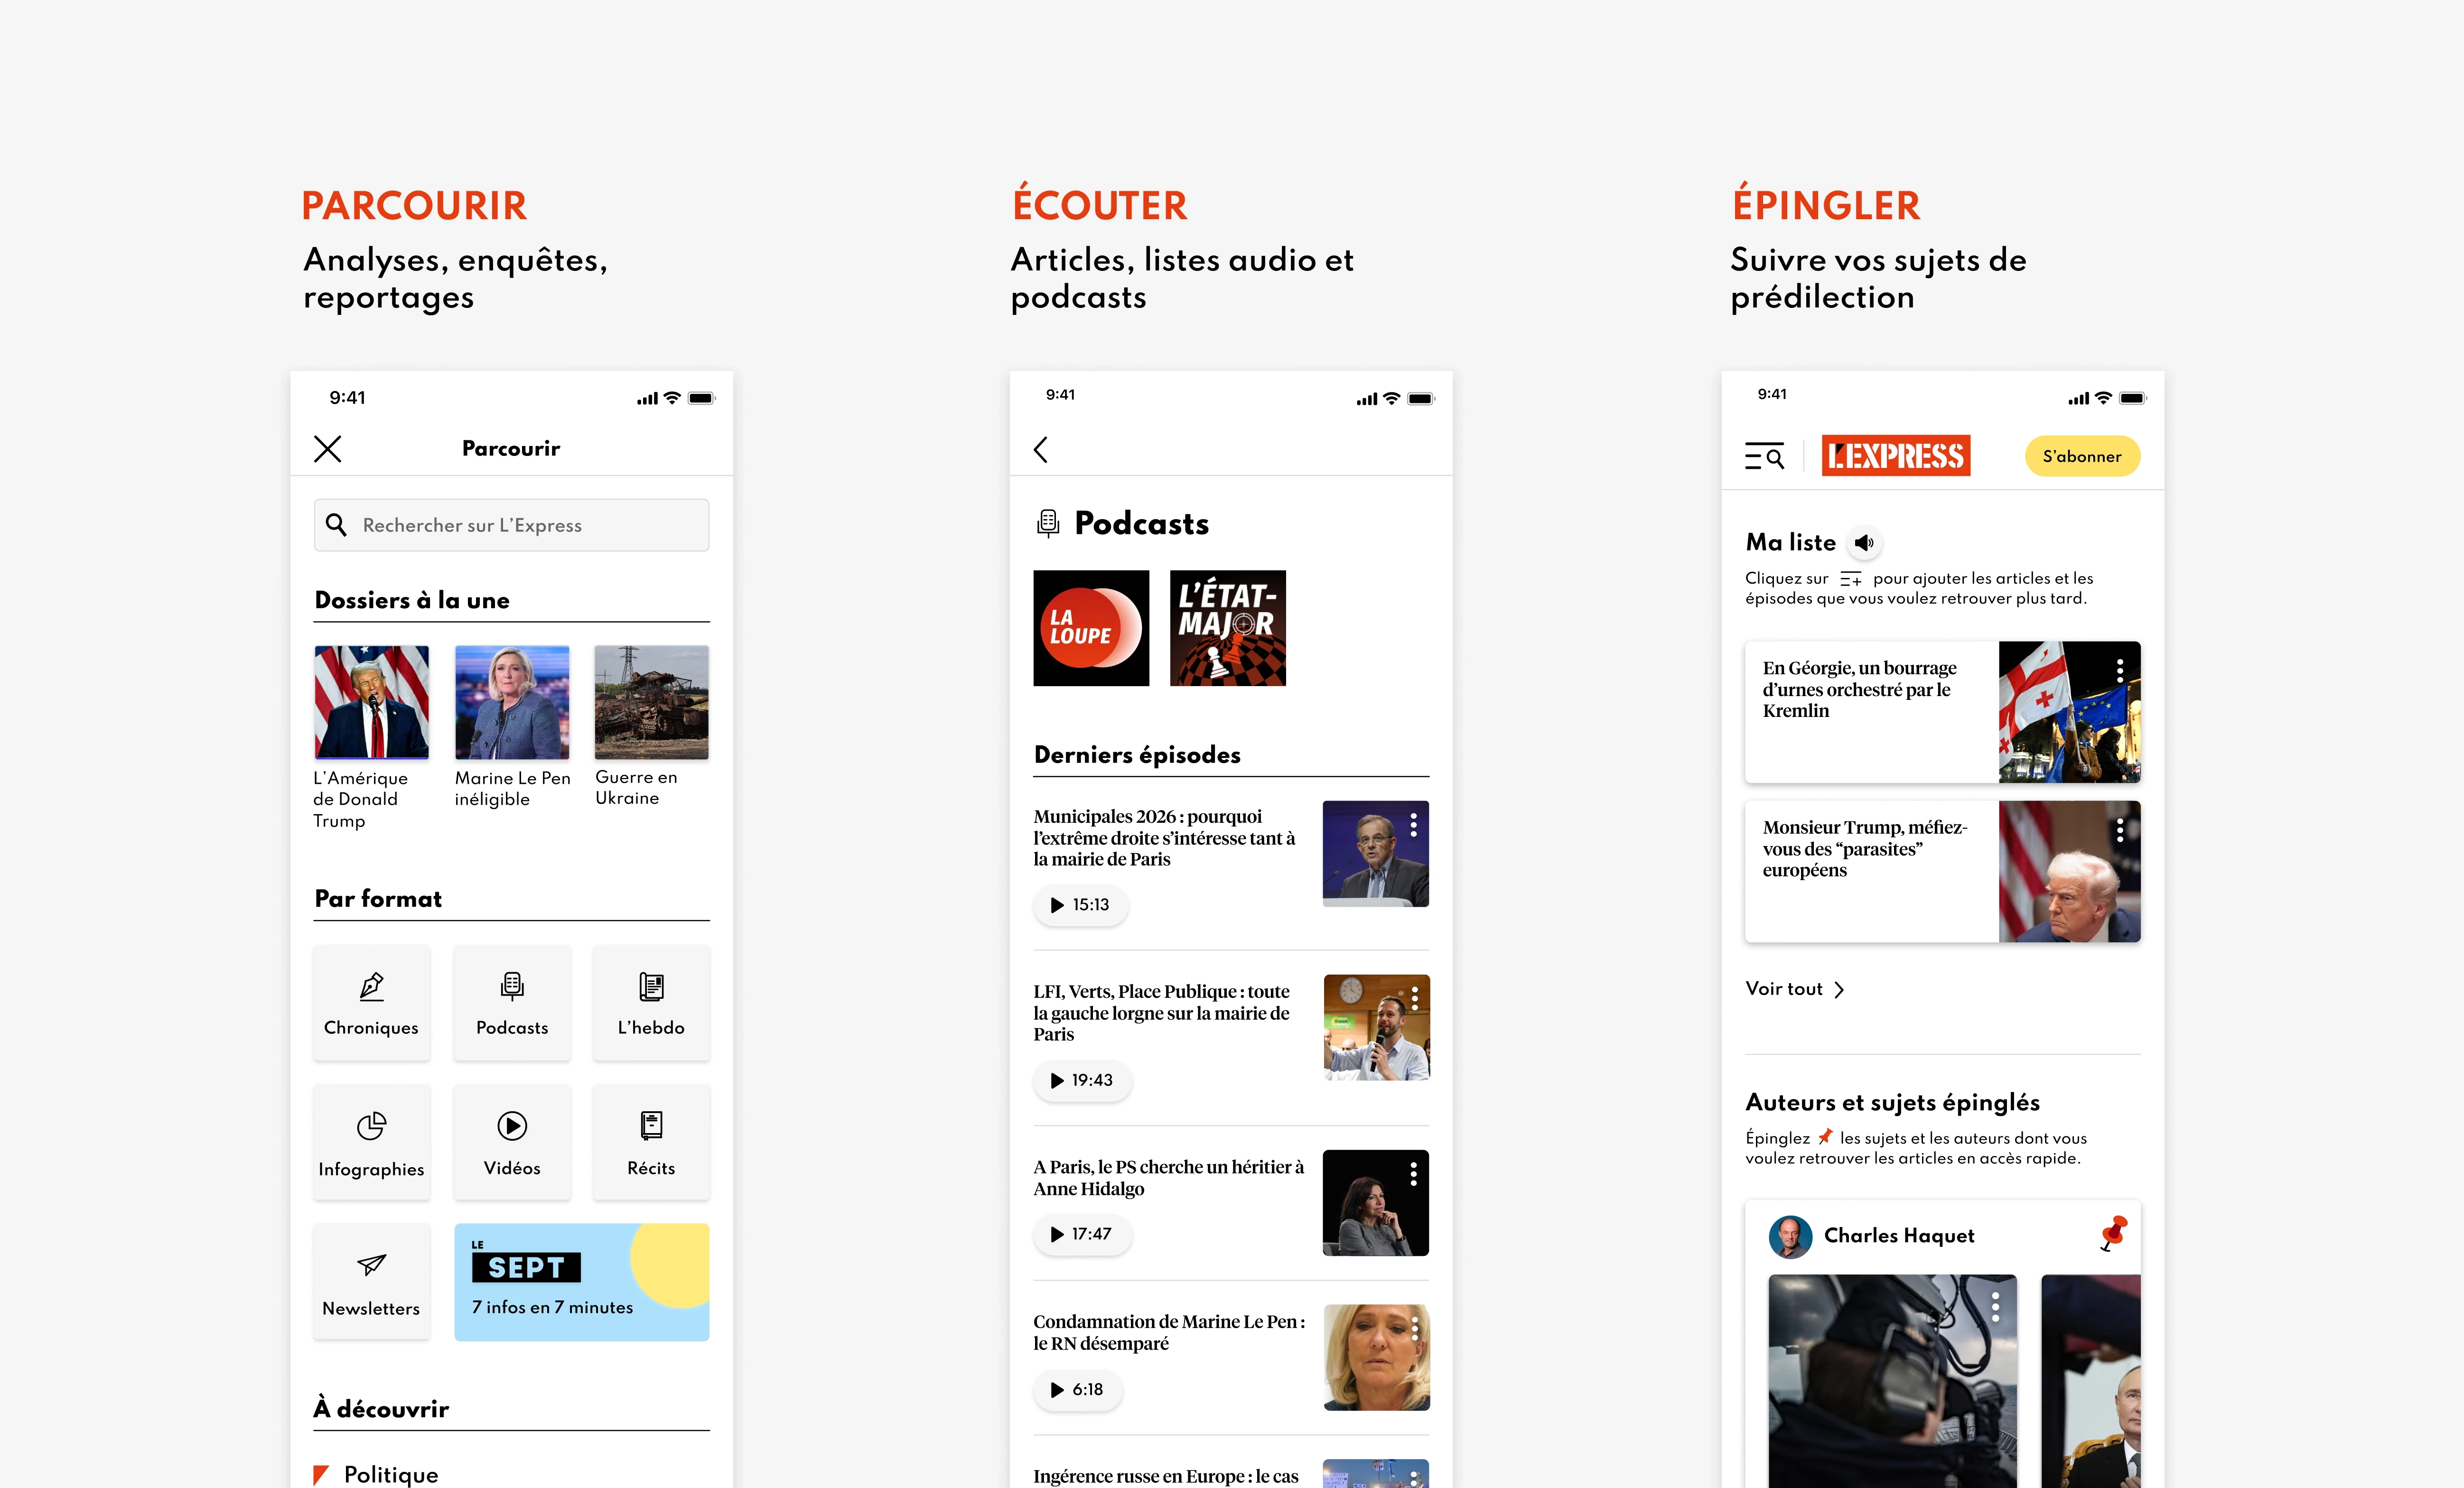This screenshot has height=1488, width=2464.
Task: Close the Parcourir screen with X icon
Action: (x=328, y=449)
